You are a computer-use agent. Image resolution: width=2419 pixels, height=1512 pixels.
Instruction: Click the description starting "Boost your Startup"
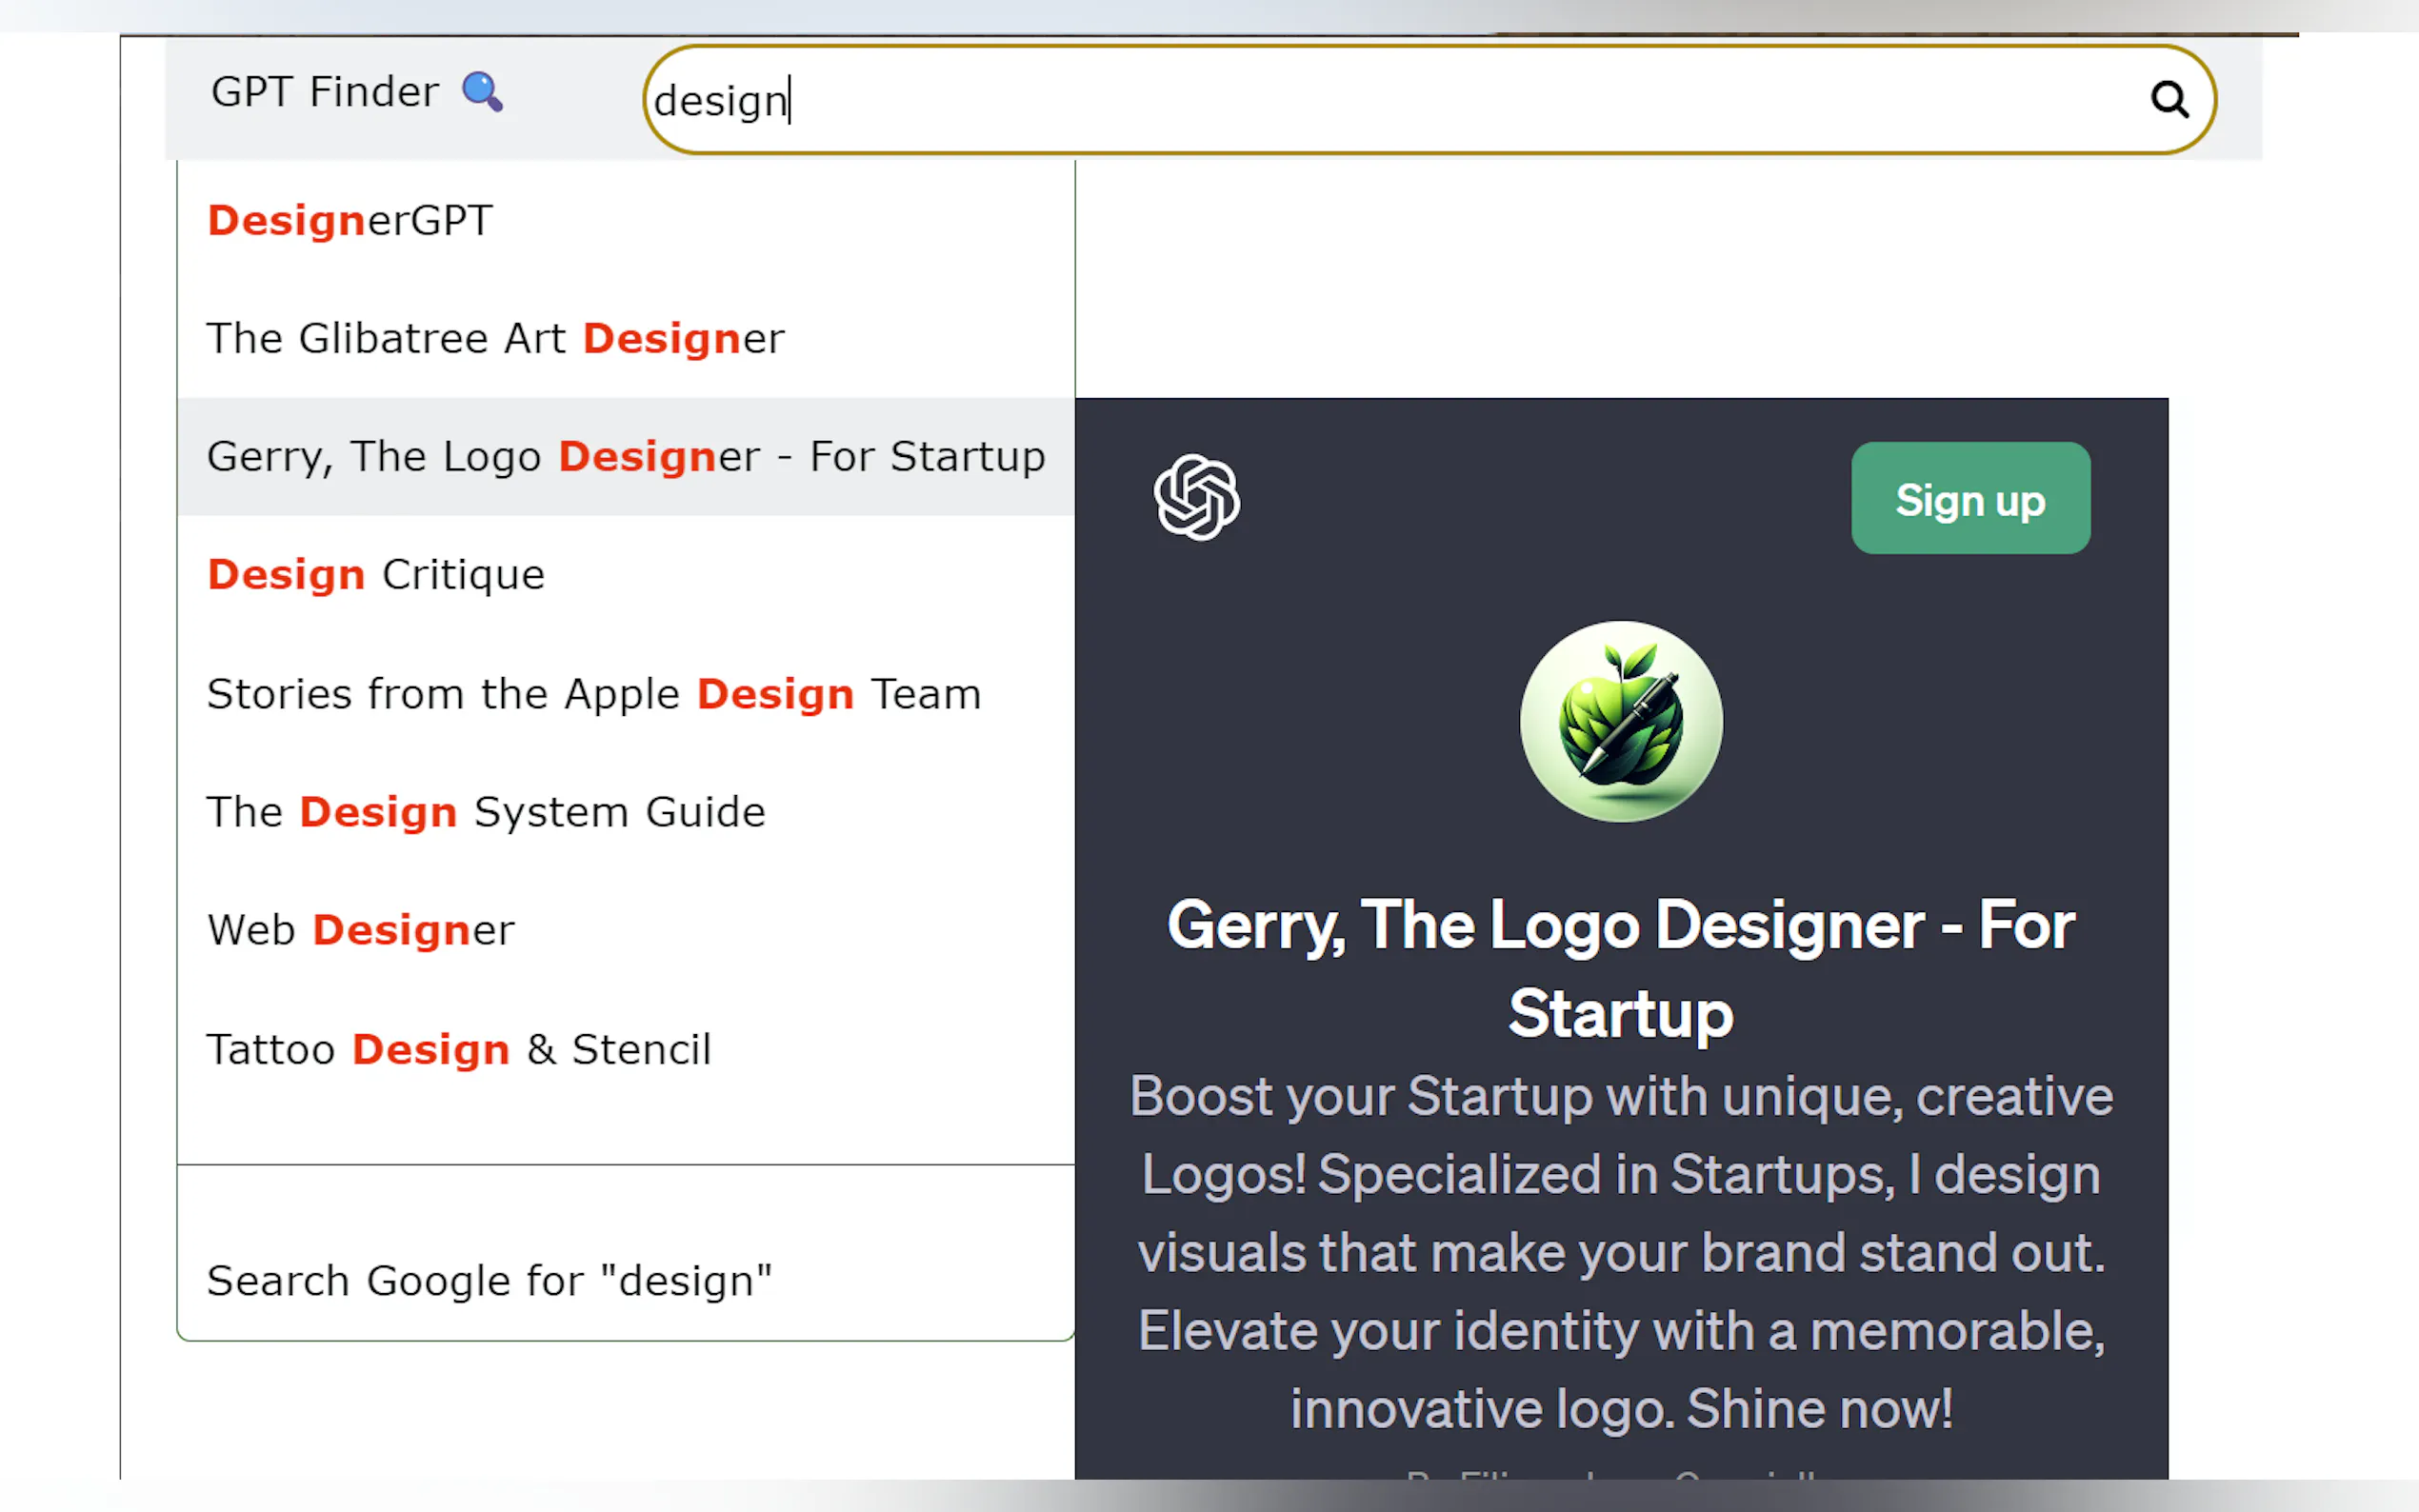click(1621, 1252)
